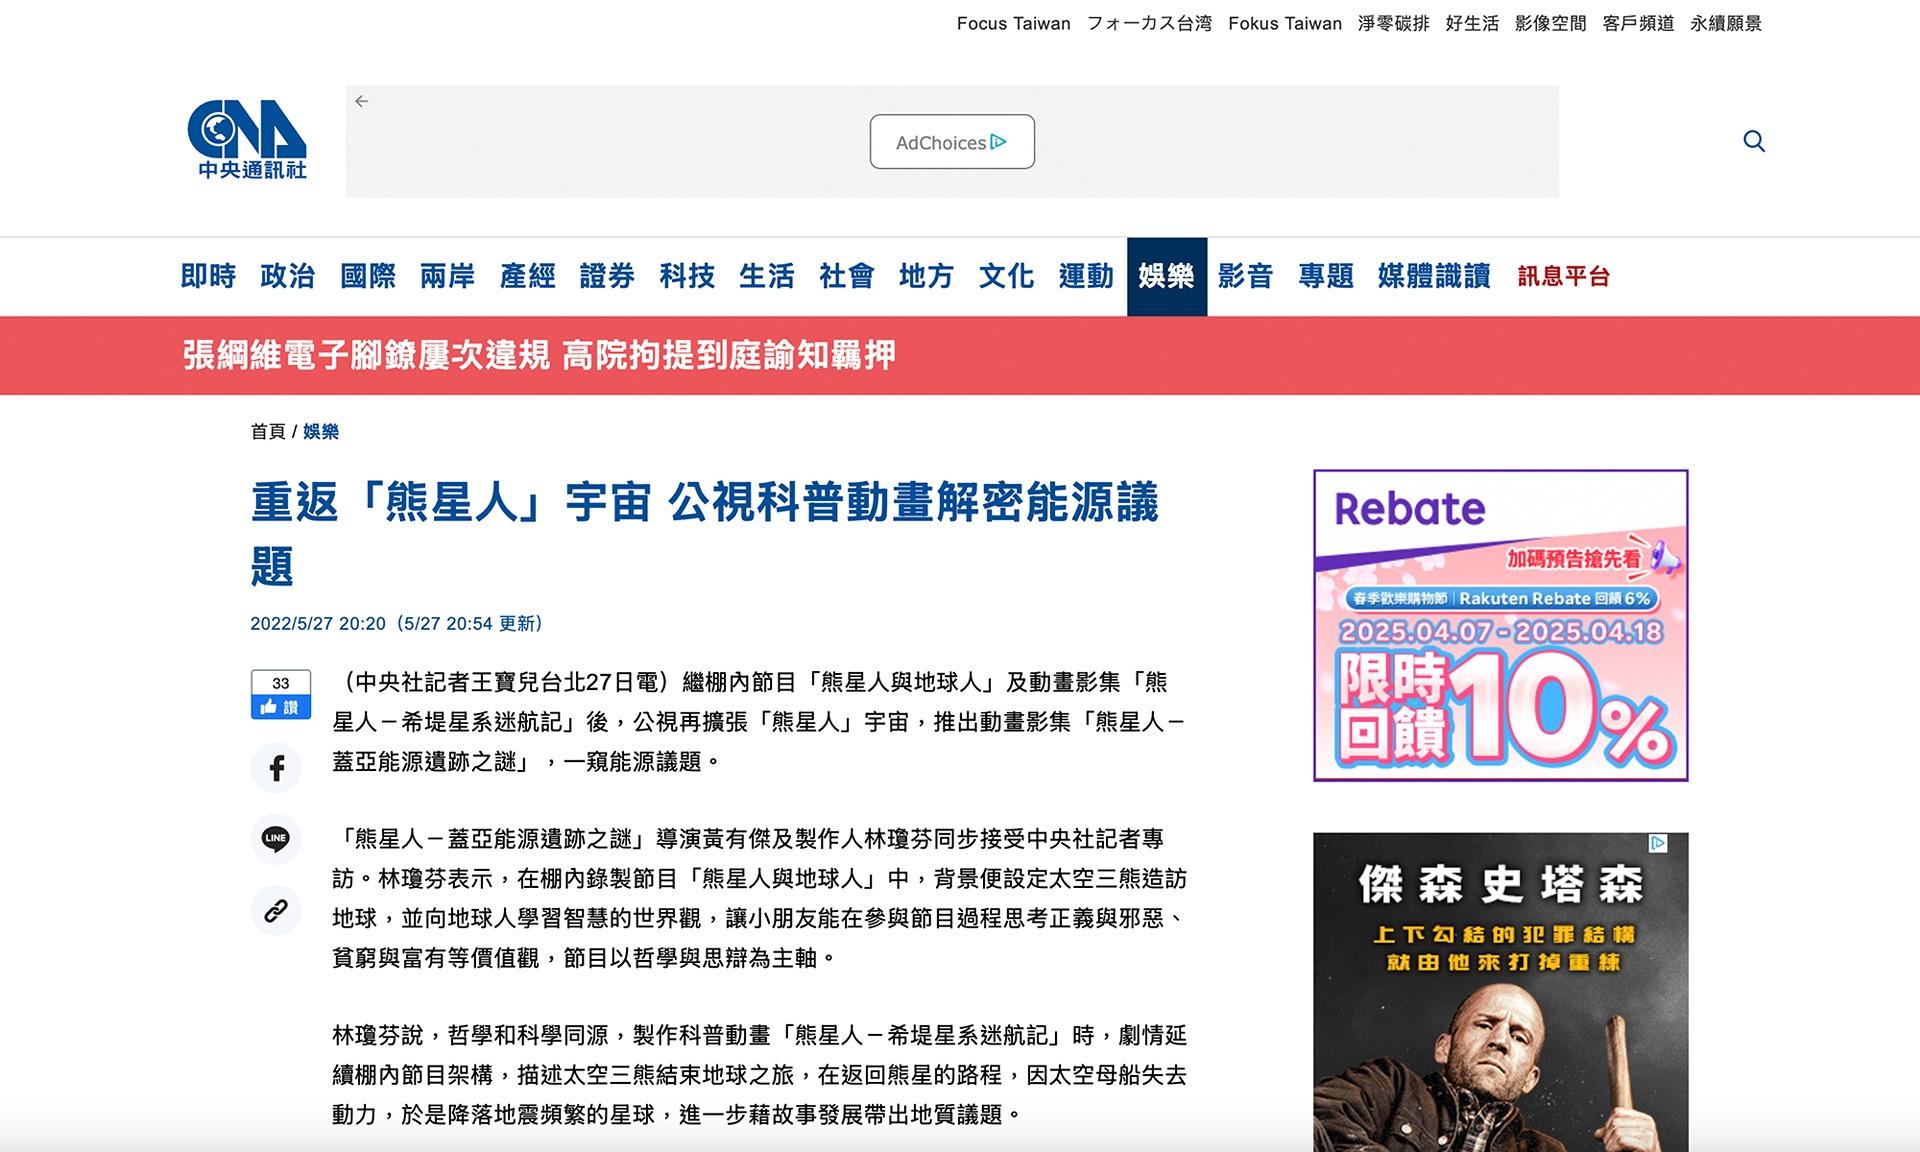Click the back arrow in ad banner
The height and width of the screenshot is (1152, 1920).
362,101
